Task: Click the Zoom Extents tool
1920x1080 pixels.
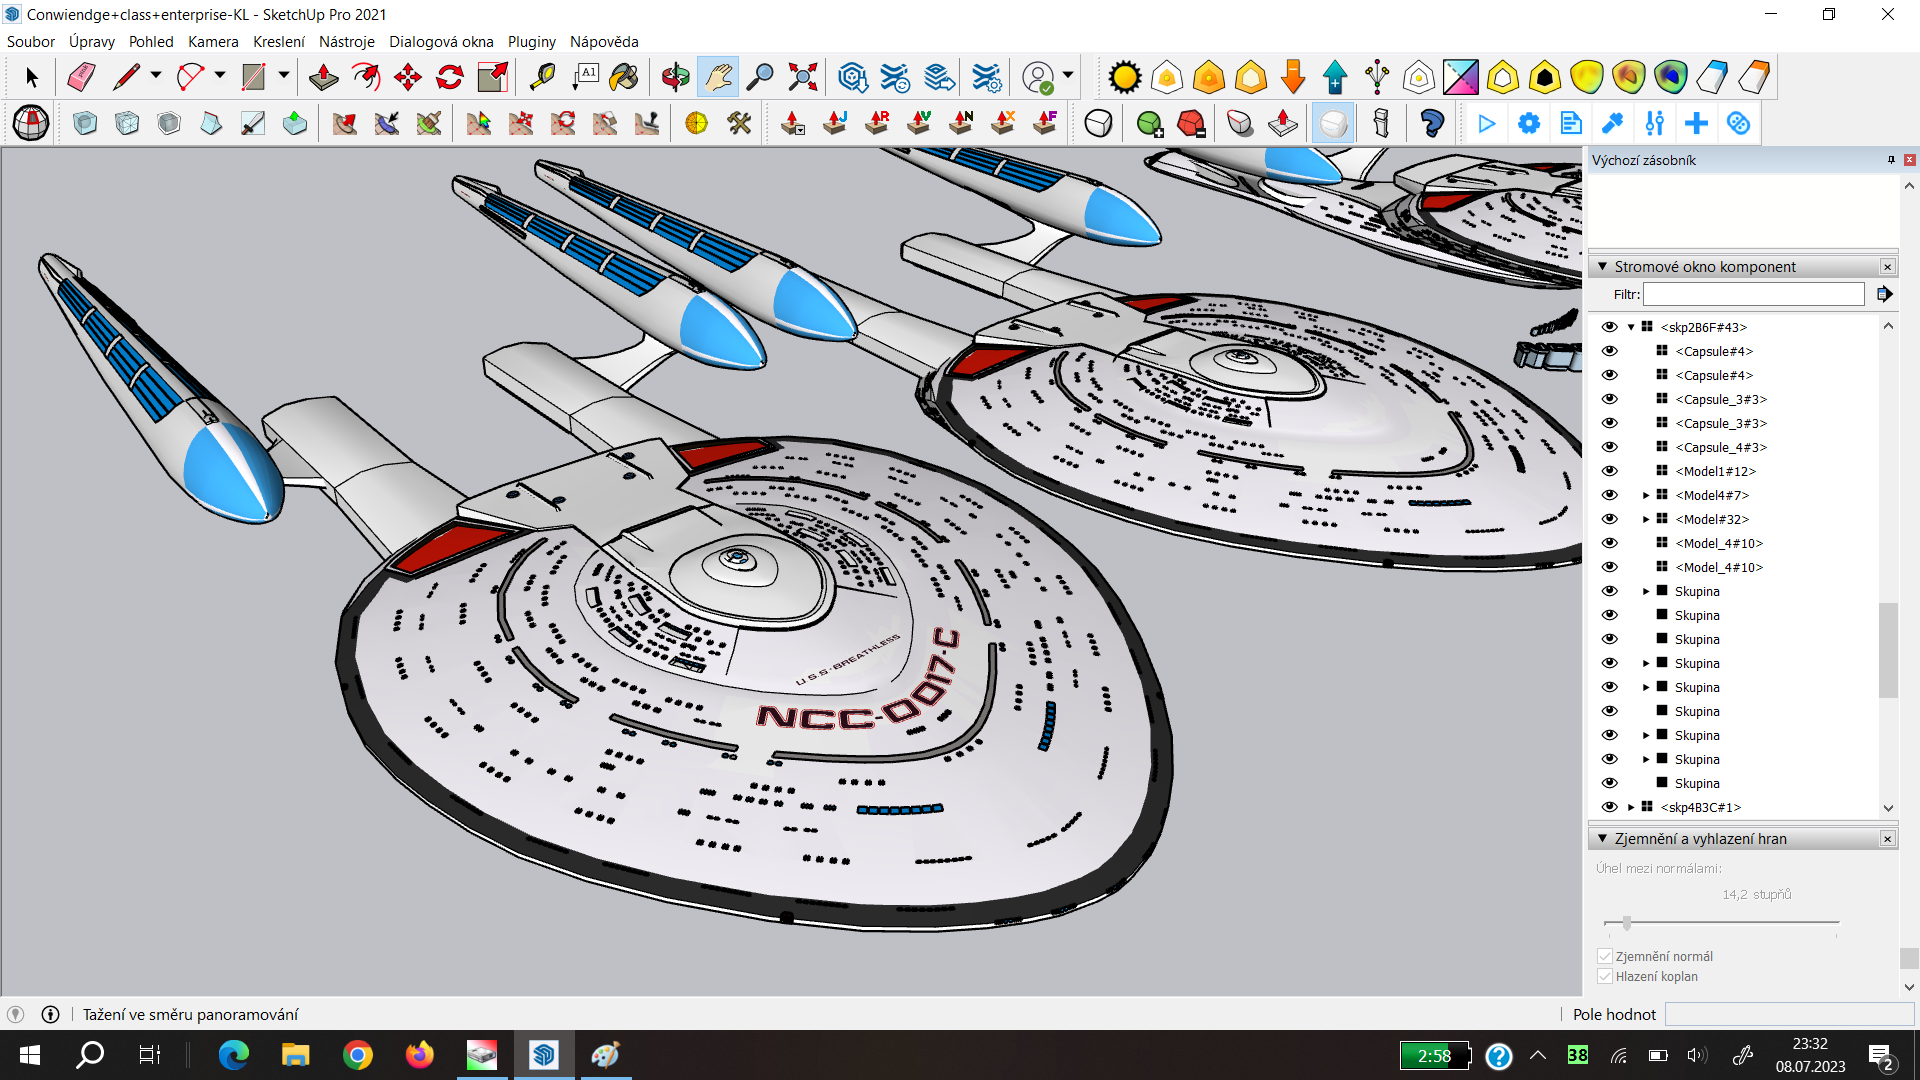Action: 803,77
